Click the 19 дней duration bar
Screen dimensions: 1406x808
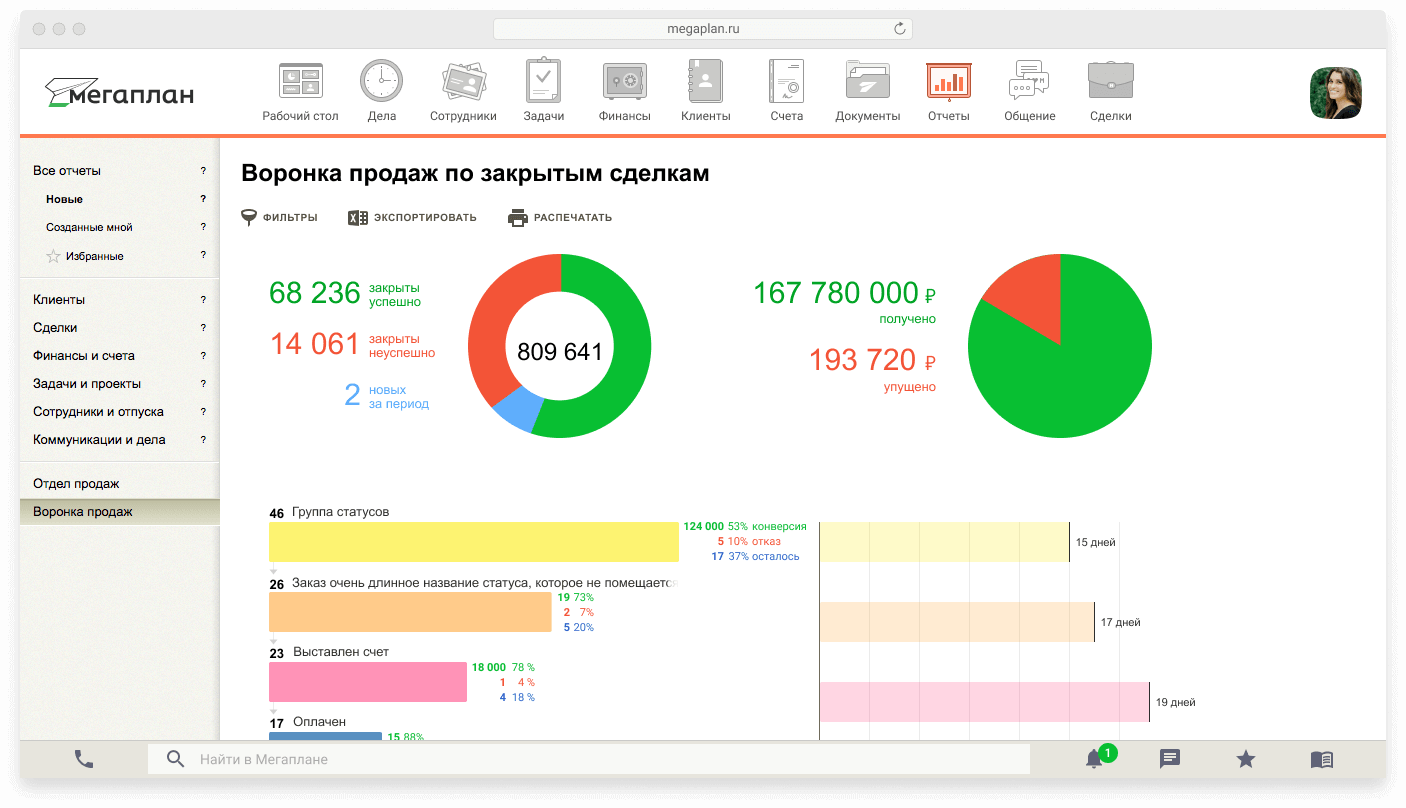pyautogui.click(x=984, y=702)
